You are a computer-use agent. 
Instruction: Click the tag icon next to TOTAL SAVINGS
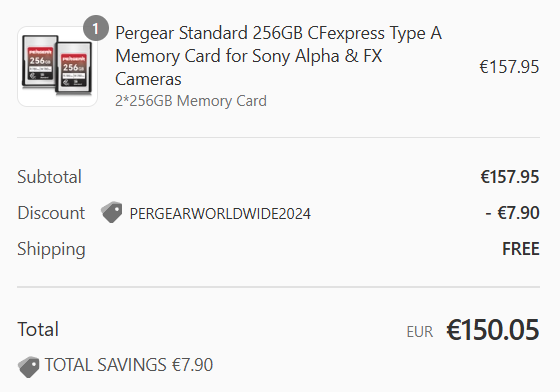[29, 367]
